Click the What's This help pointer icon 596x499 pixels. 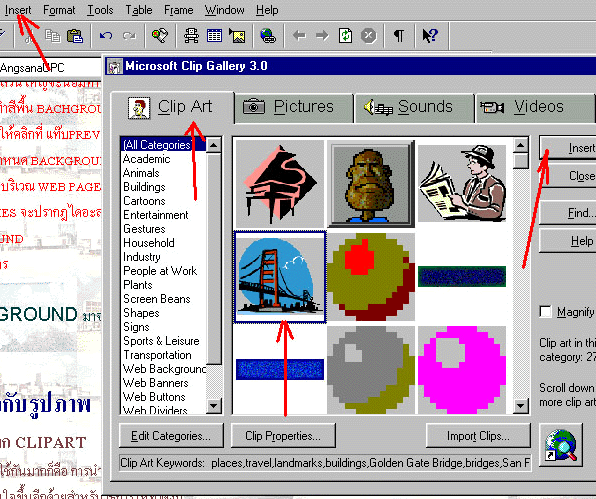(430, 36)
